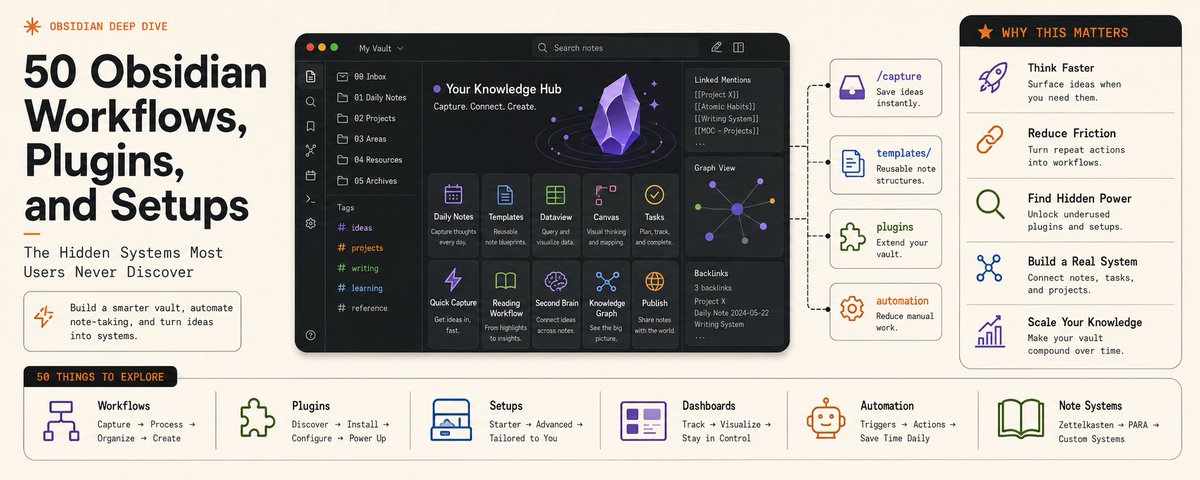Open the Daily Note 2024-05-22 backlink
The image size is (1200, 480).
tap(733, 312)
